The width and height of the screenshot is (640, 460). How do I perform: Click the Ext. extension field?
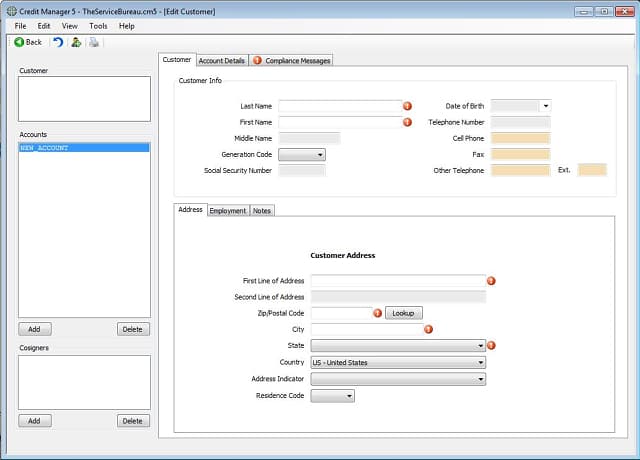(592, 170)
